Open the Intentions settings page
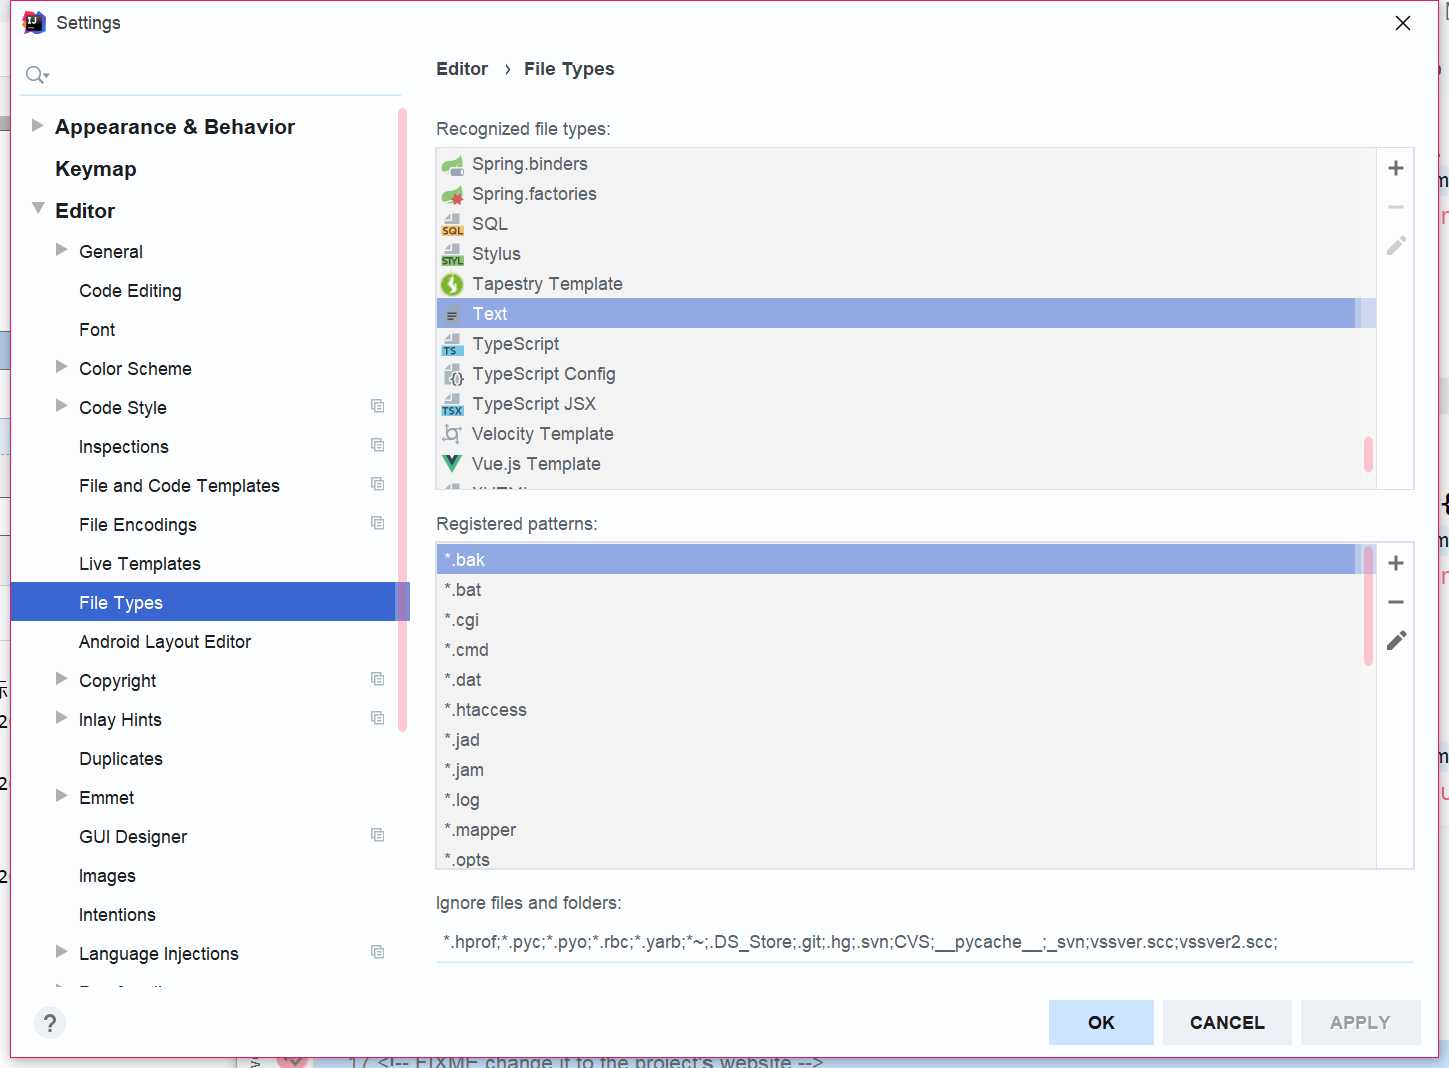The height and width of the screenshot is (1068, 1449). pos(117,915)
